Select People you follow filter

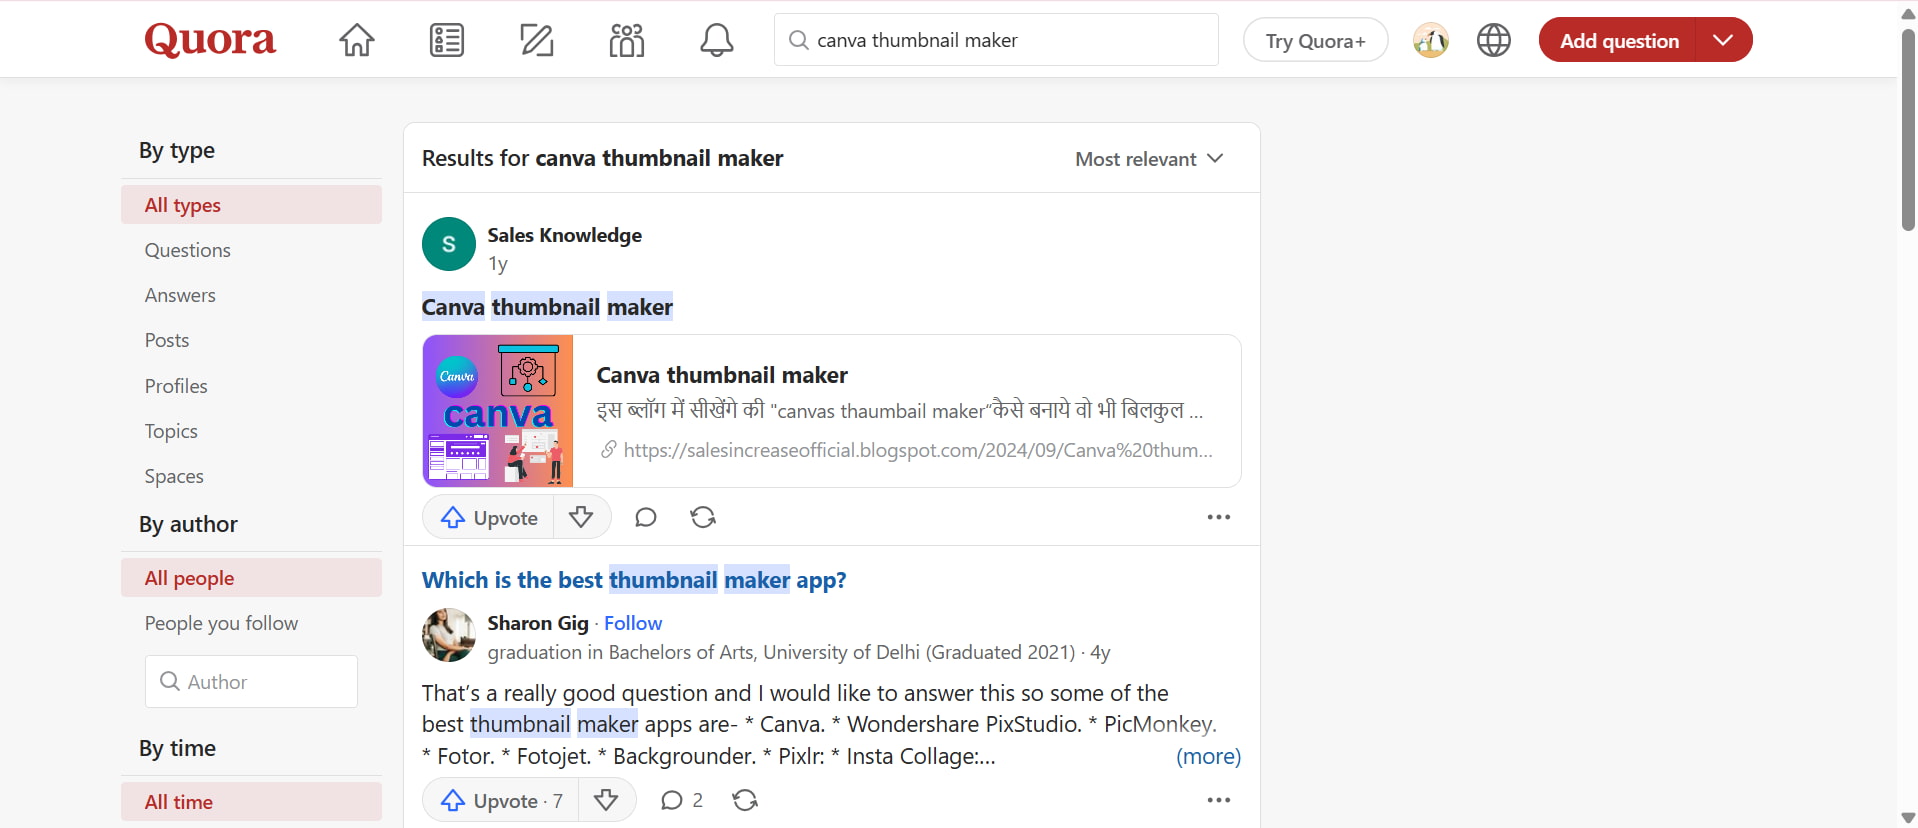click(x=222, y=623)
